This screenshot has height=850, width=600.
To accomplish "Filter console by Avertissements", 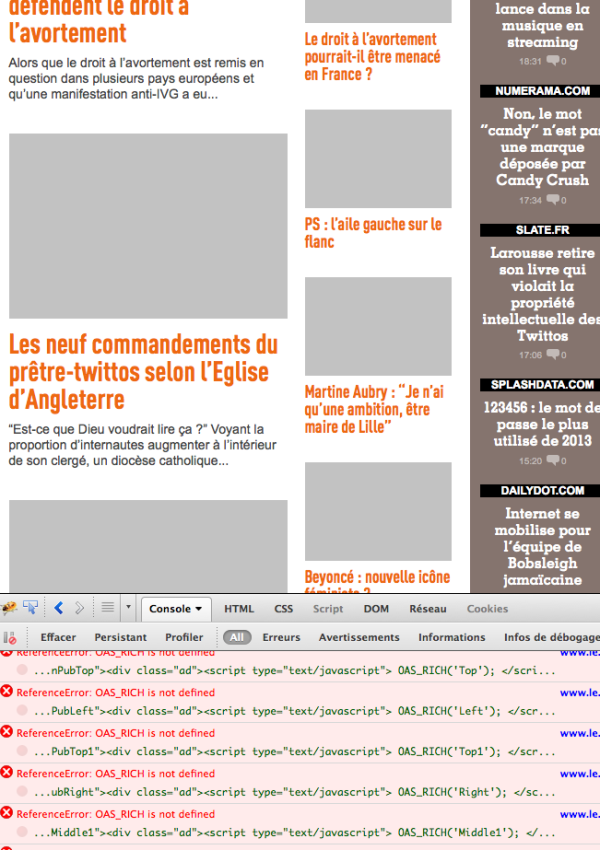I will pyautogui.click(x=359, y=638).
